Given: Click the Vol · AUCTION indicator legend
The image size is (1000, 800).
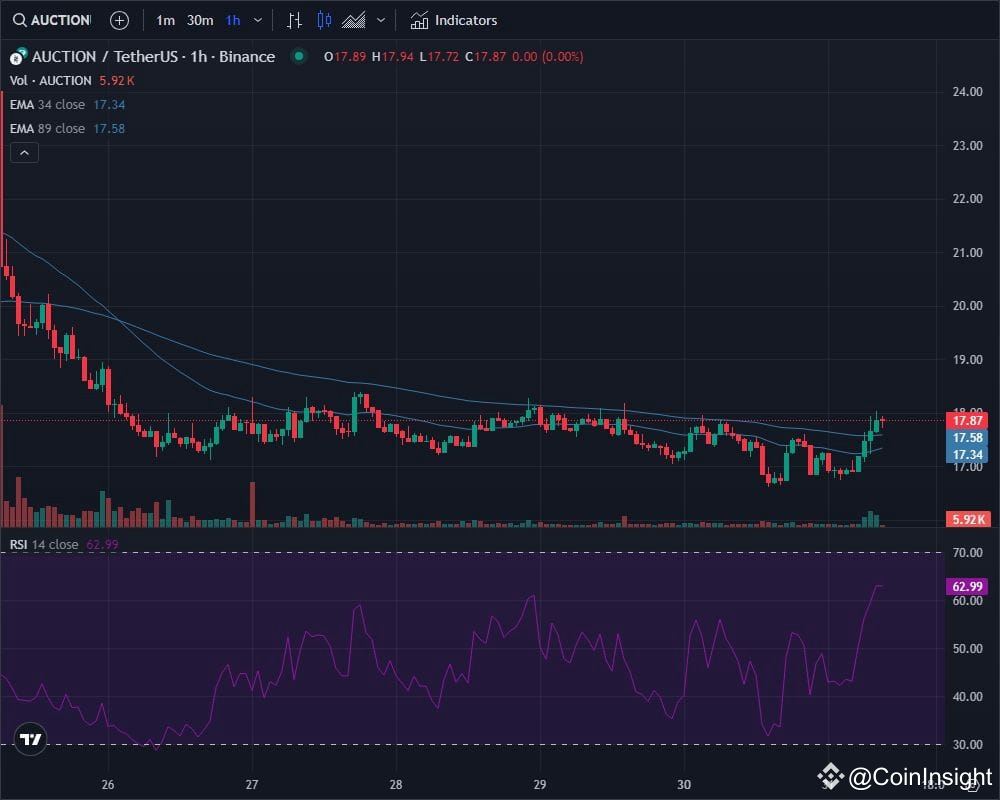Looking at the screenshot, I should pos(72,81).
